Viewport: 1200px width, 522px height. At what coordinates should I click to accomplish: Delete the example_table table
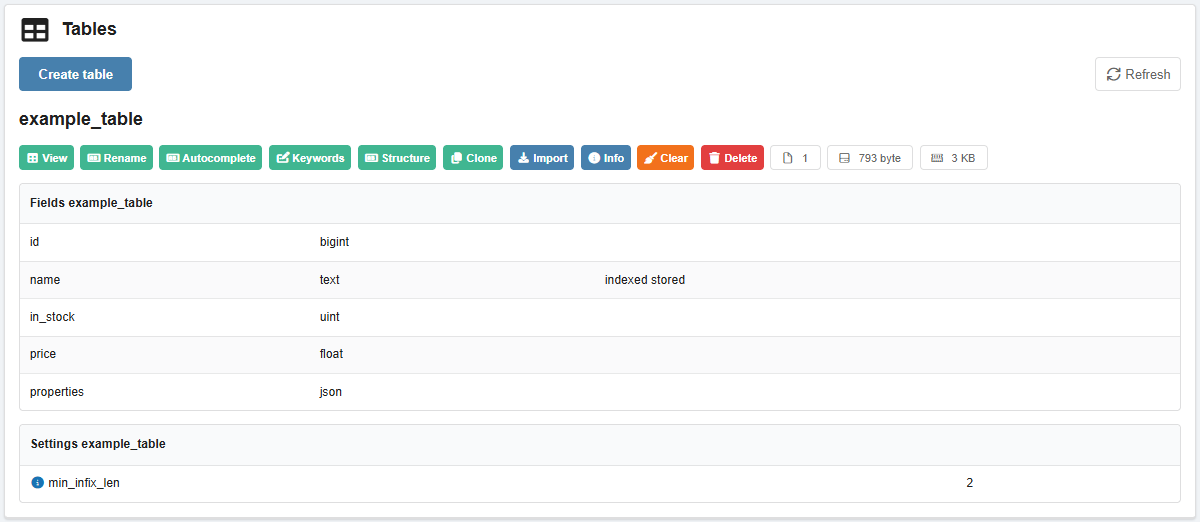732,158
